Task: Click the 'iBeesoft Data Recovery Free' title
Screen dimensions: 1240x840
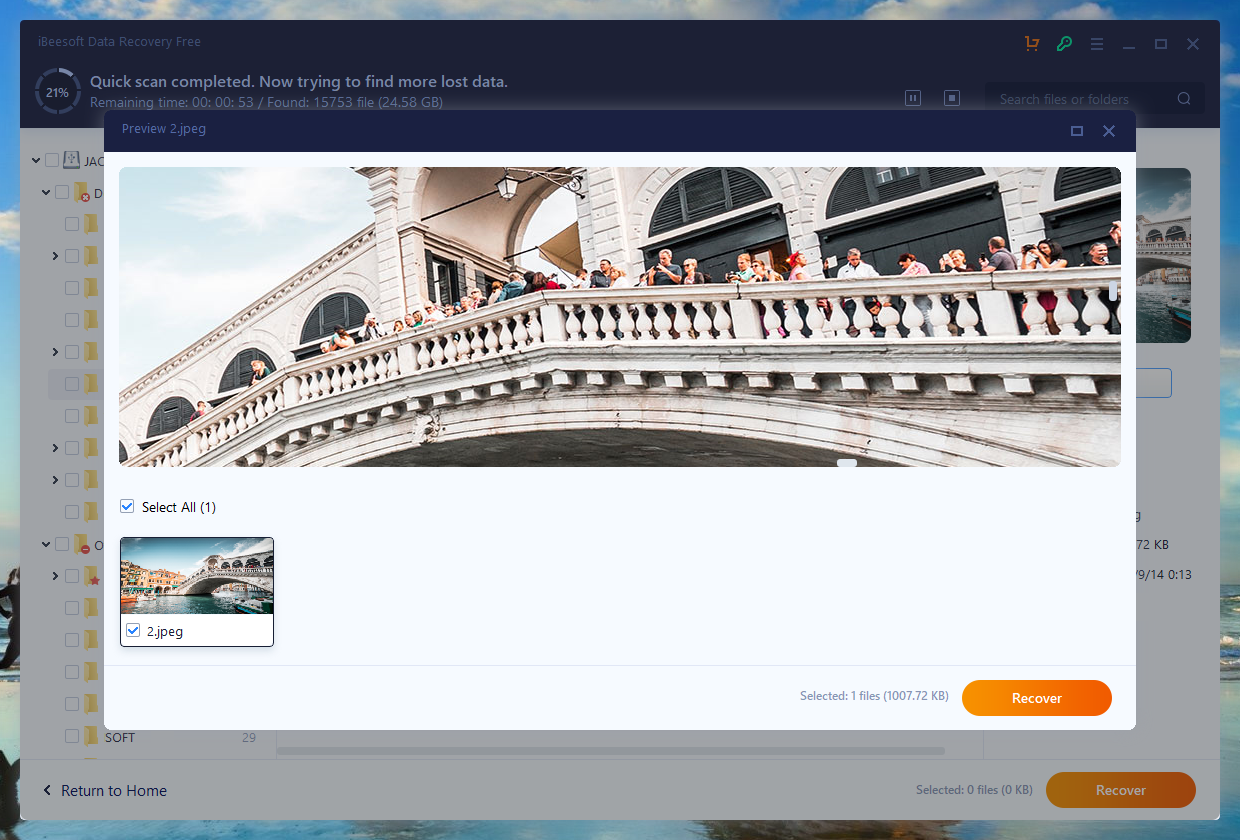Action: click(119, 42)
